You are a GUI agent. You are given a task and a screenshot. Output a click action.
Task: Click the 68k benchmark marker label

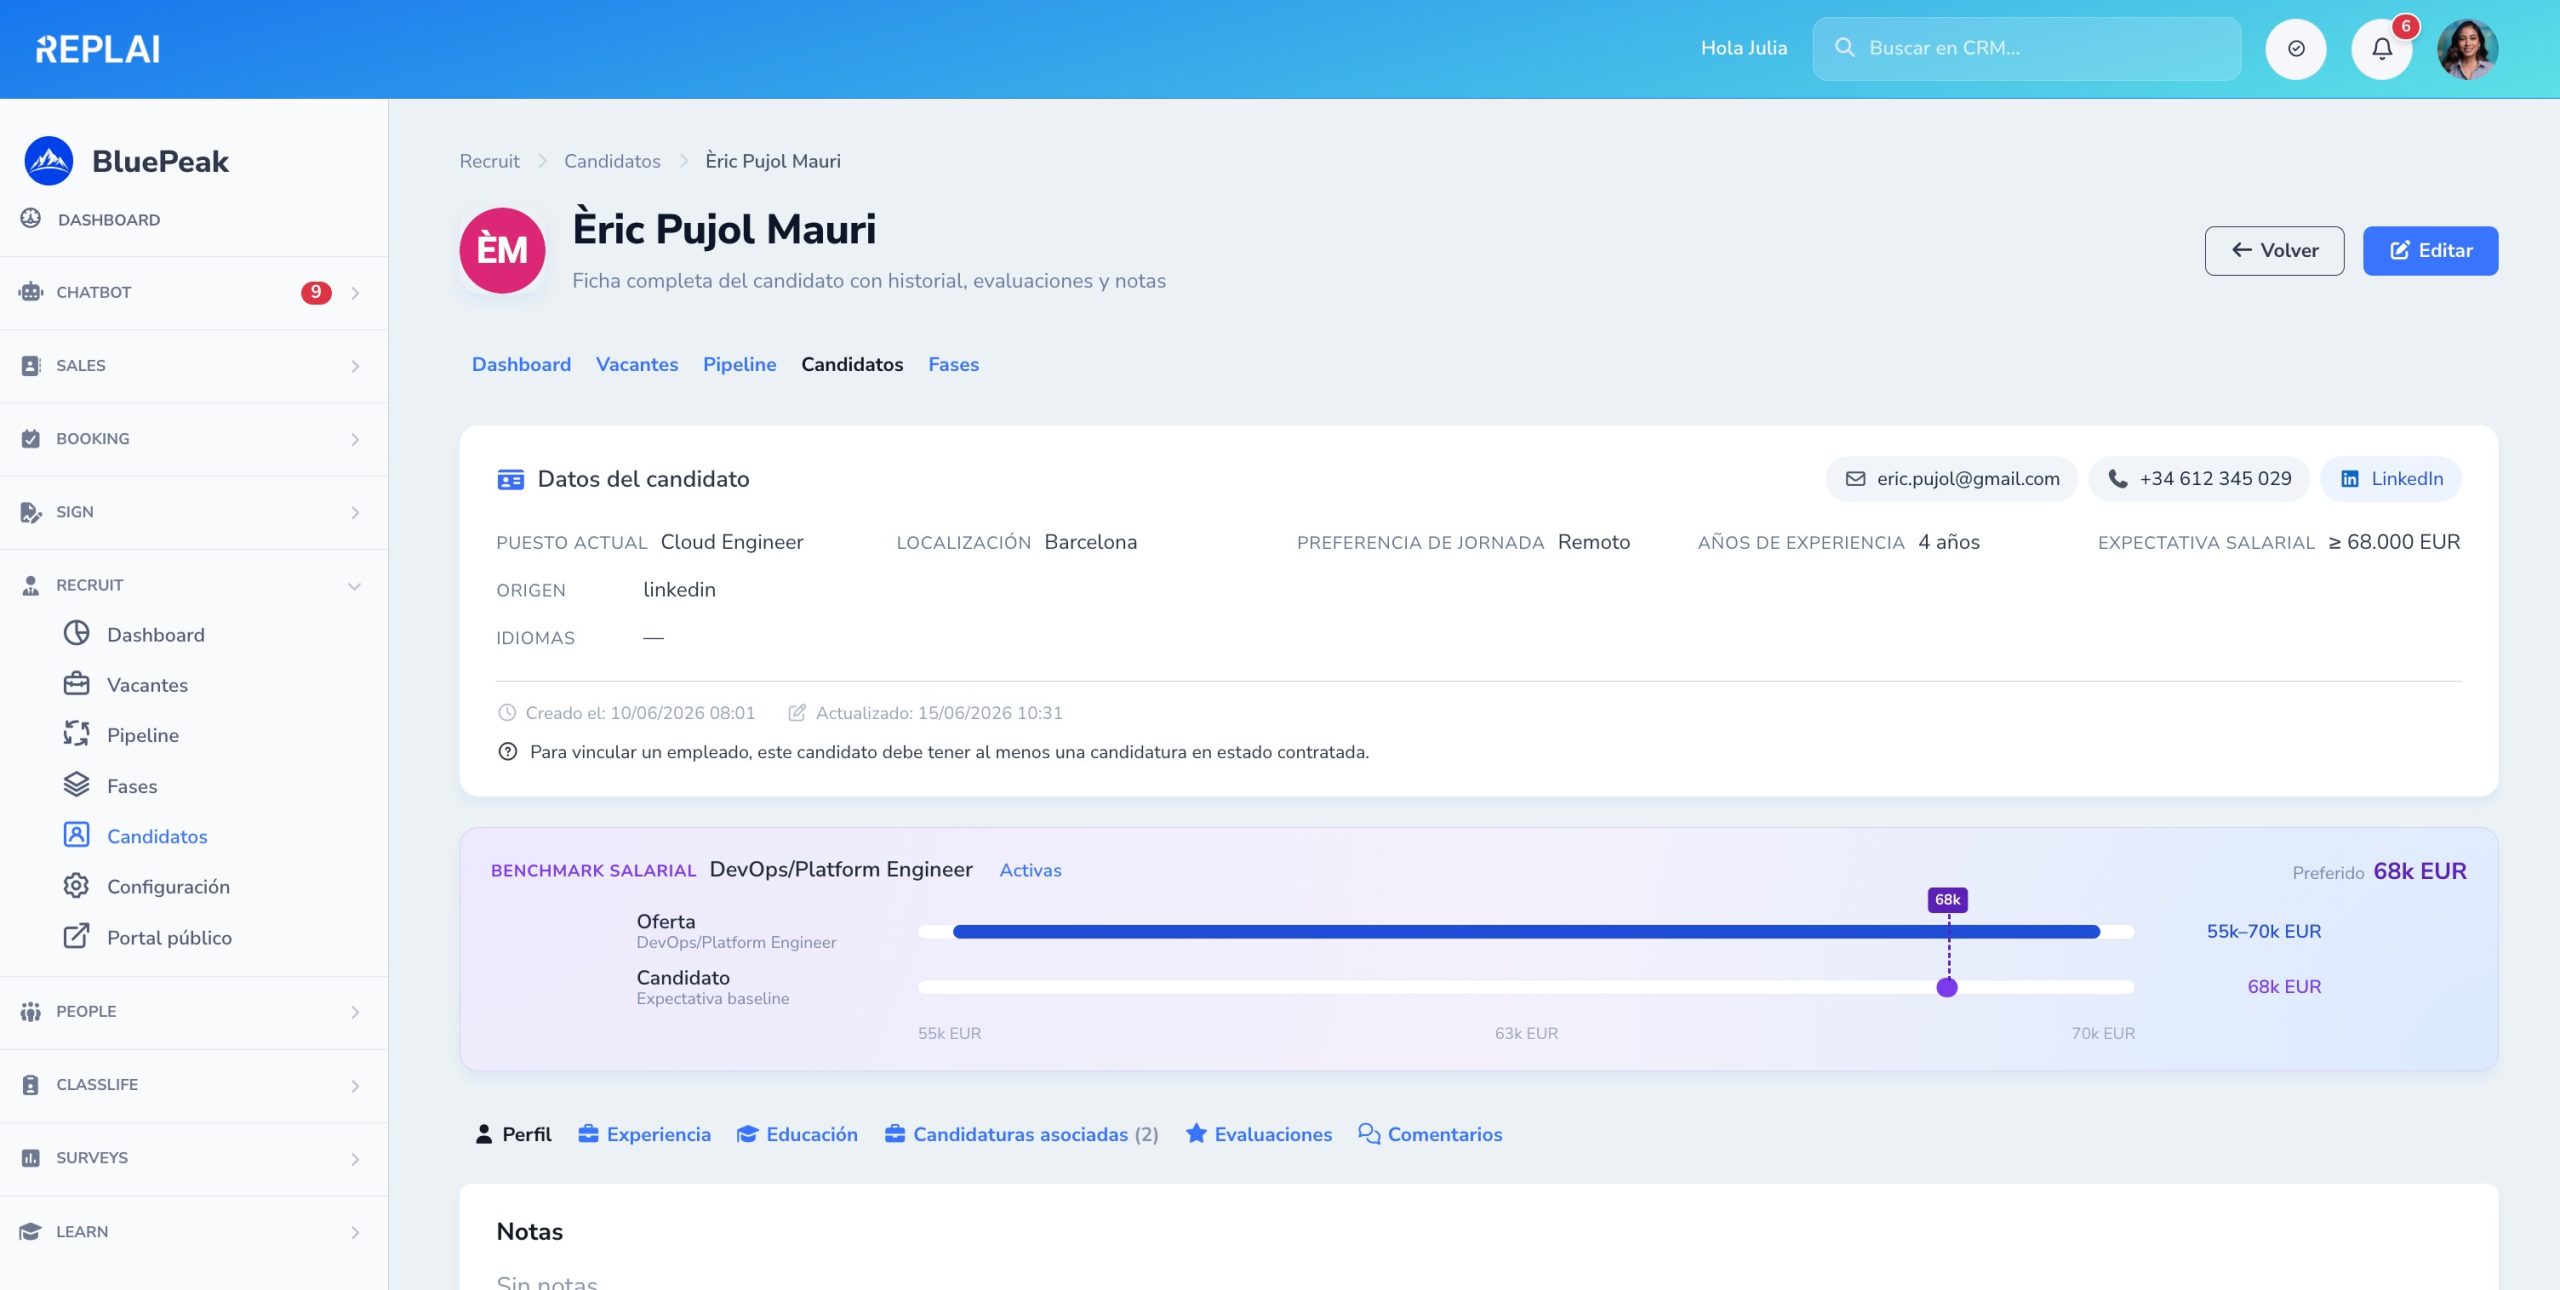1947,899
